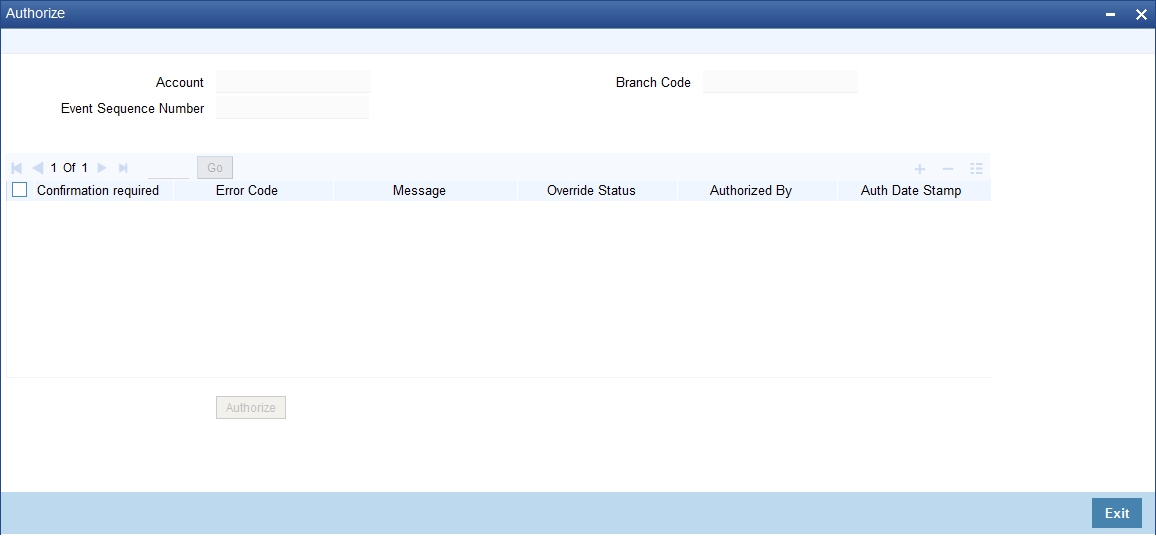Select the Error Code column header
1156x541 pixels.
247,190
